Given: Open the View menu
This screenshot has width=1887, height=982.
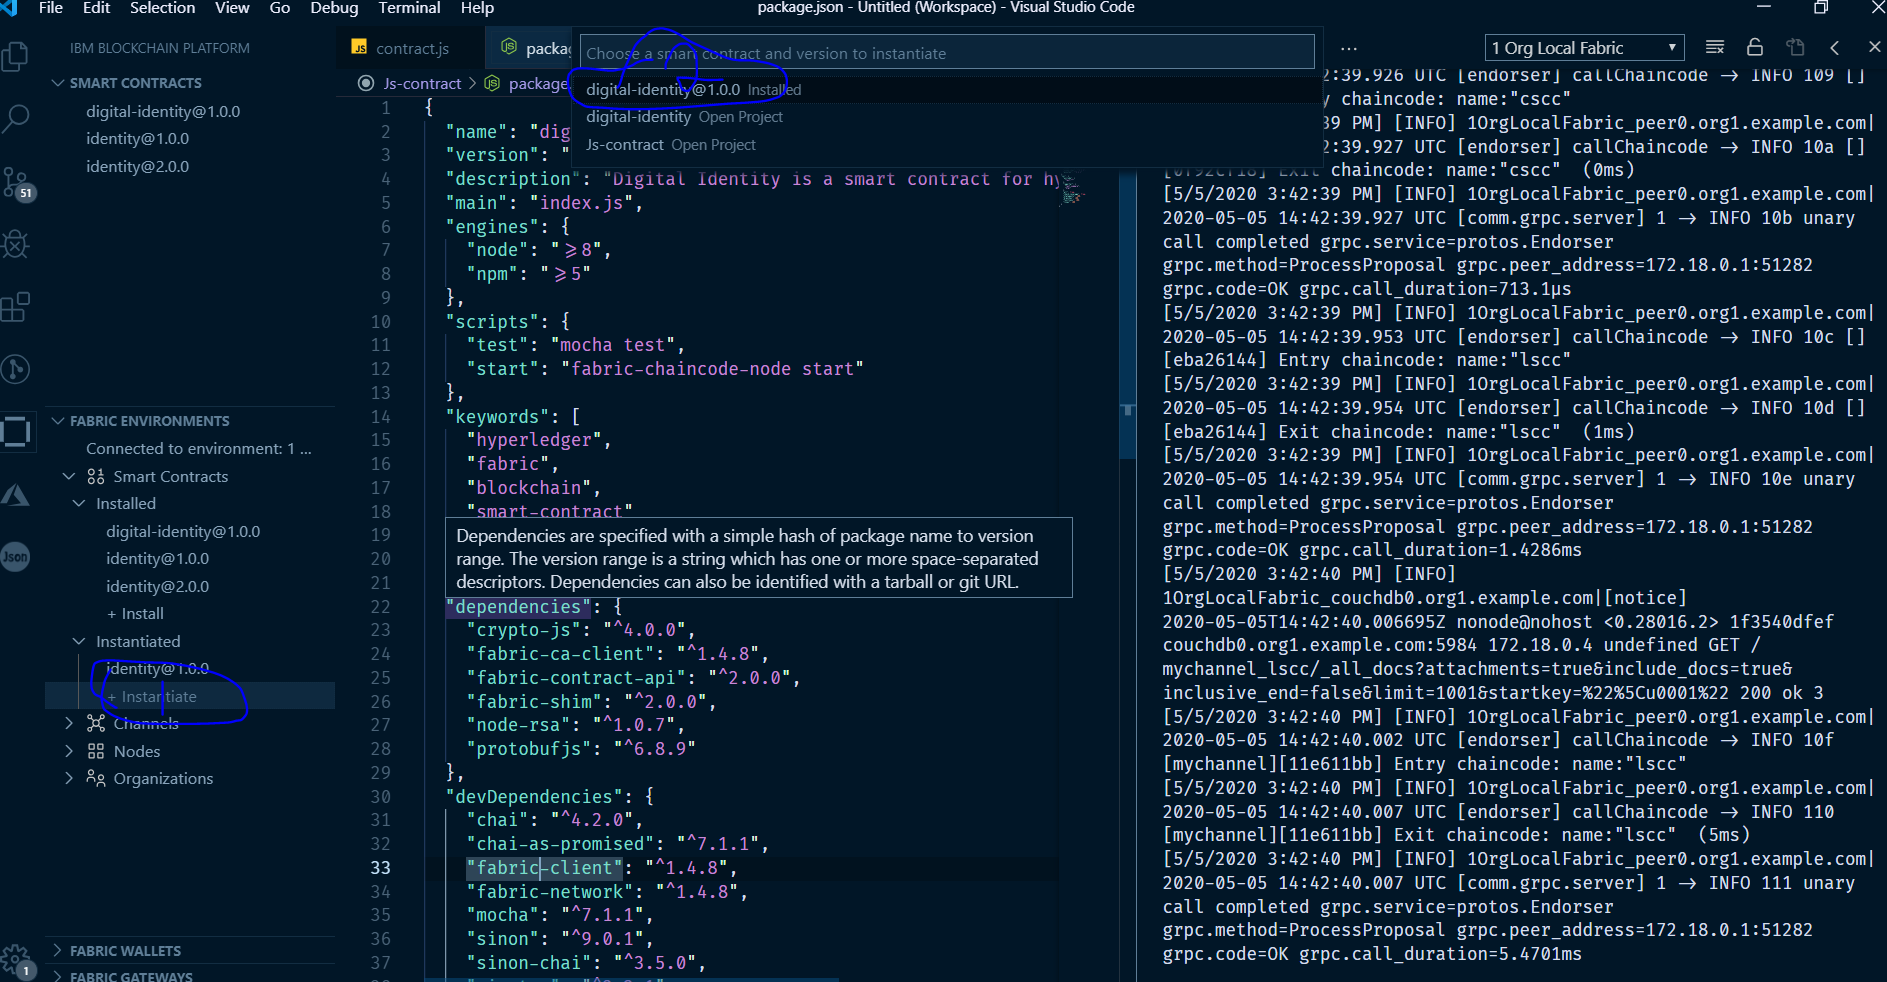Looking at the screenshot, I should coord(232,8).
